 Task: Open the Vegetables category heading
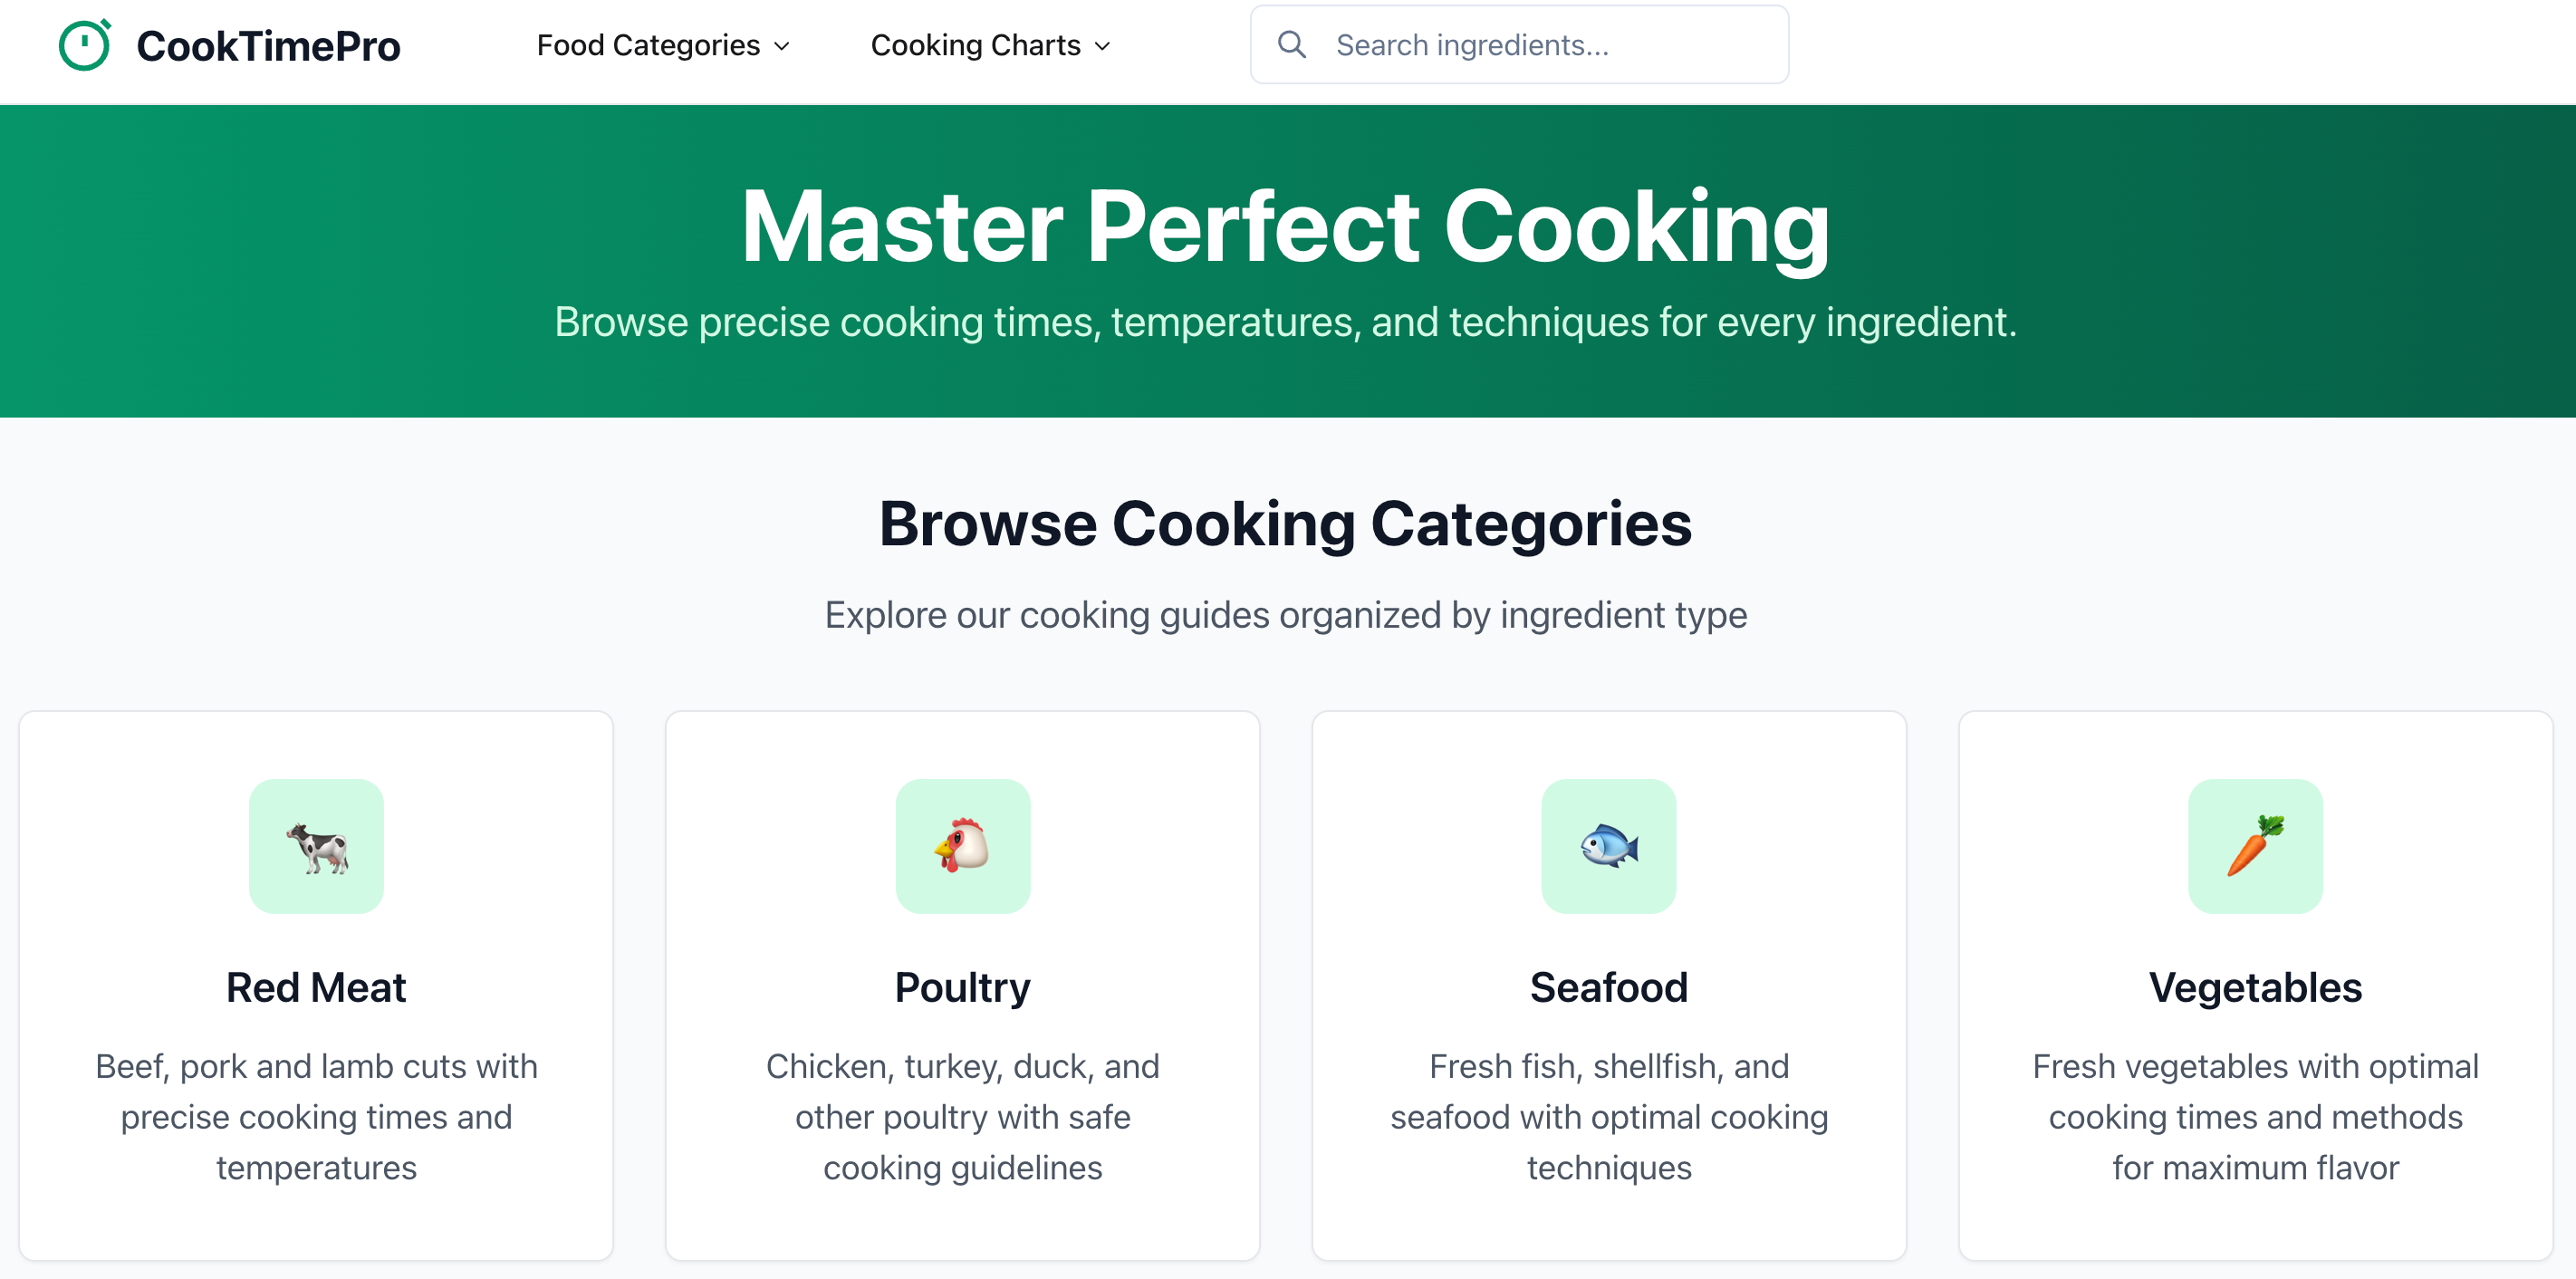pyautogui.click(x=2254, y=987)
